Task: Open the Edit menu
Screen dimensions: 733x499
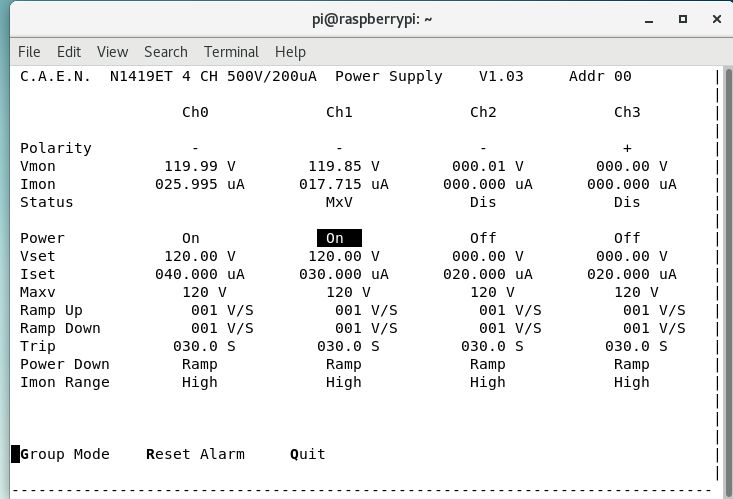Action: (69, 51)
